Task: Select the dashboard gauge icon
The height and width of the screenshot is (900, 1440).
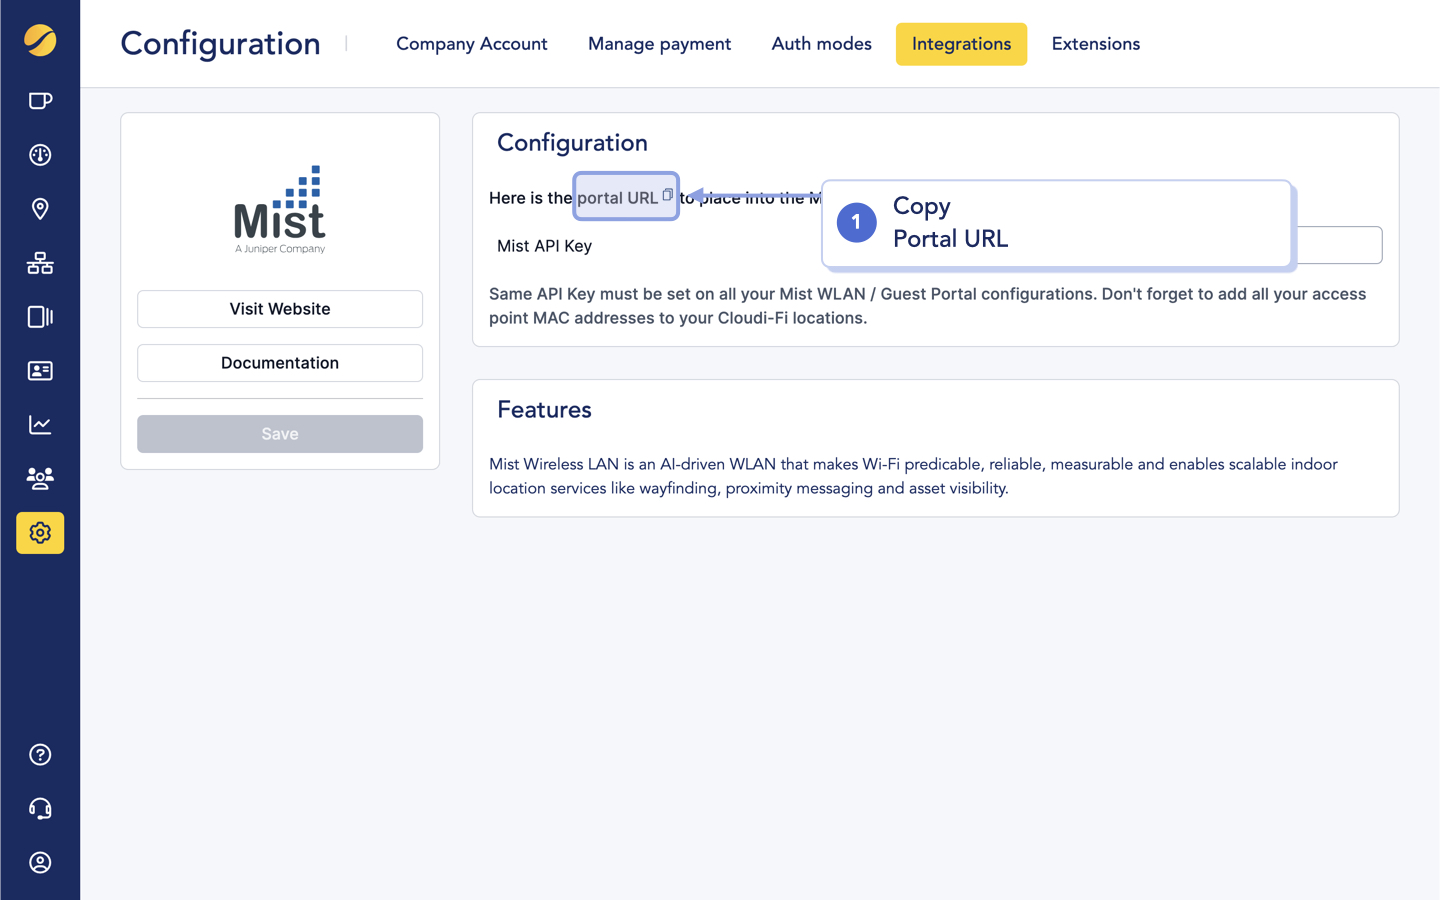Action: pos(40,154)
